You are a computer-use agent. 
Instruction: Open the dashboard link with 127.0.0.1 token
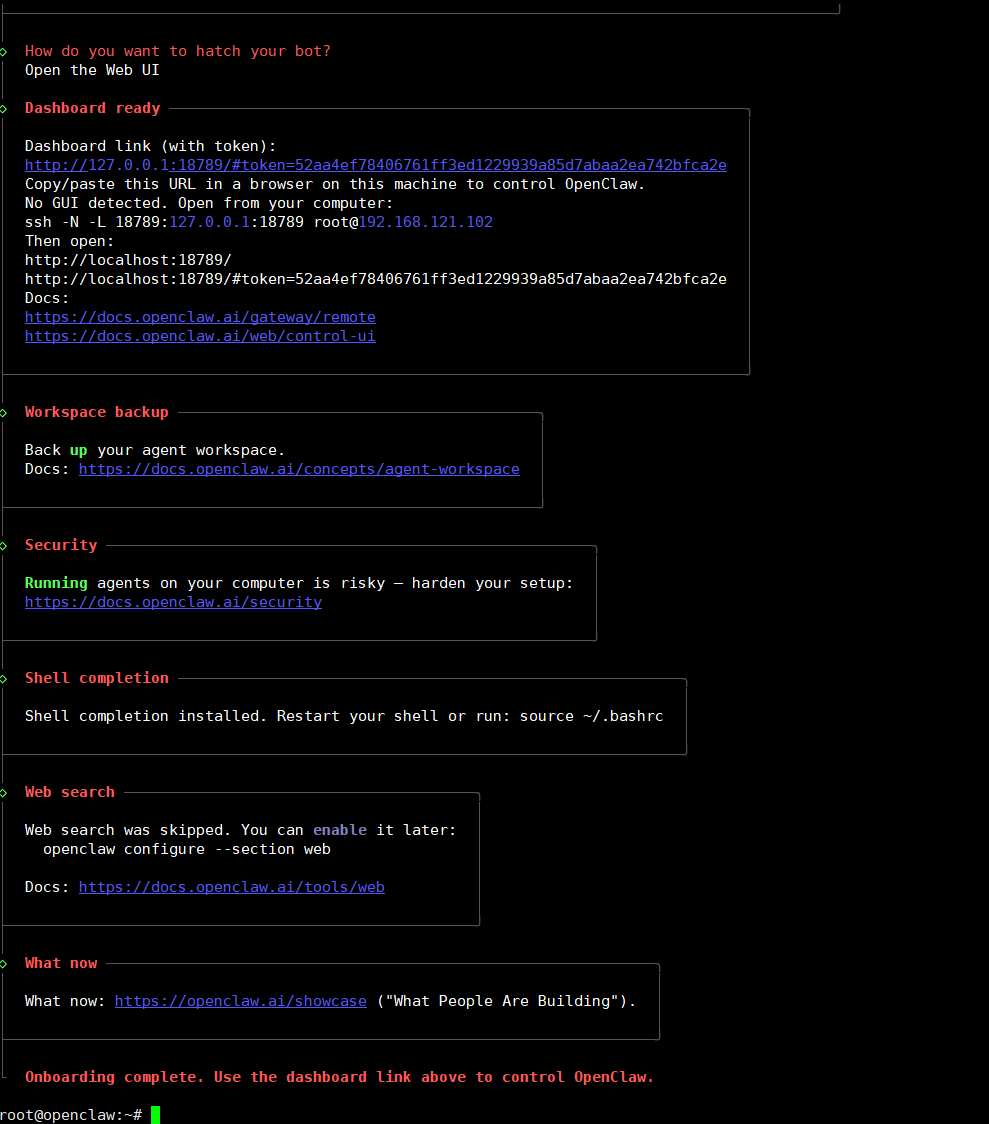point(376,165)
